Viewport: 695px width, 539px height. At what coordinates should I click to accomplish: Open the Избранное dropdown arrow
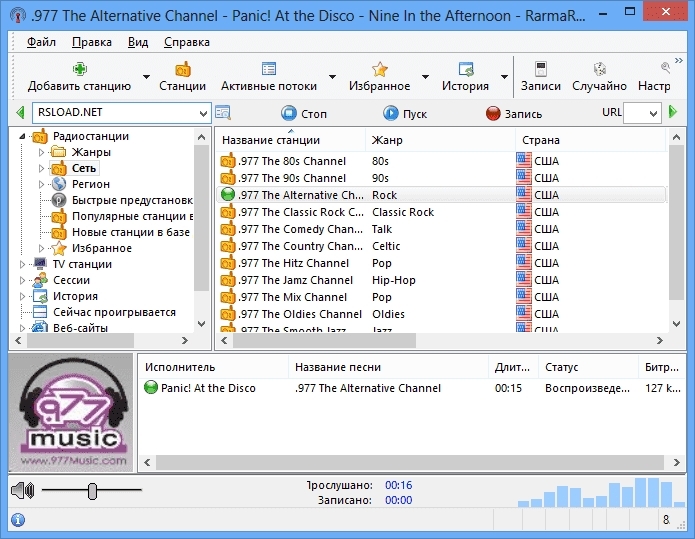click(425, 77)
